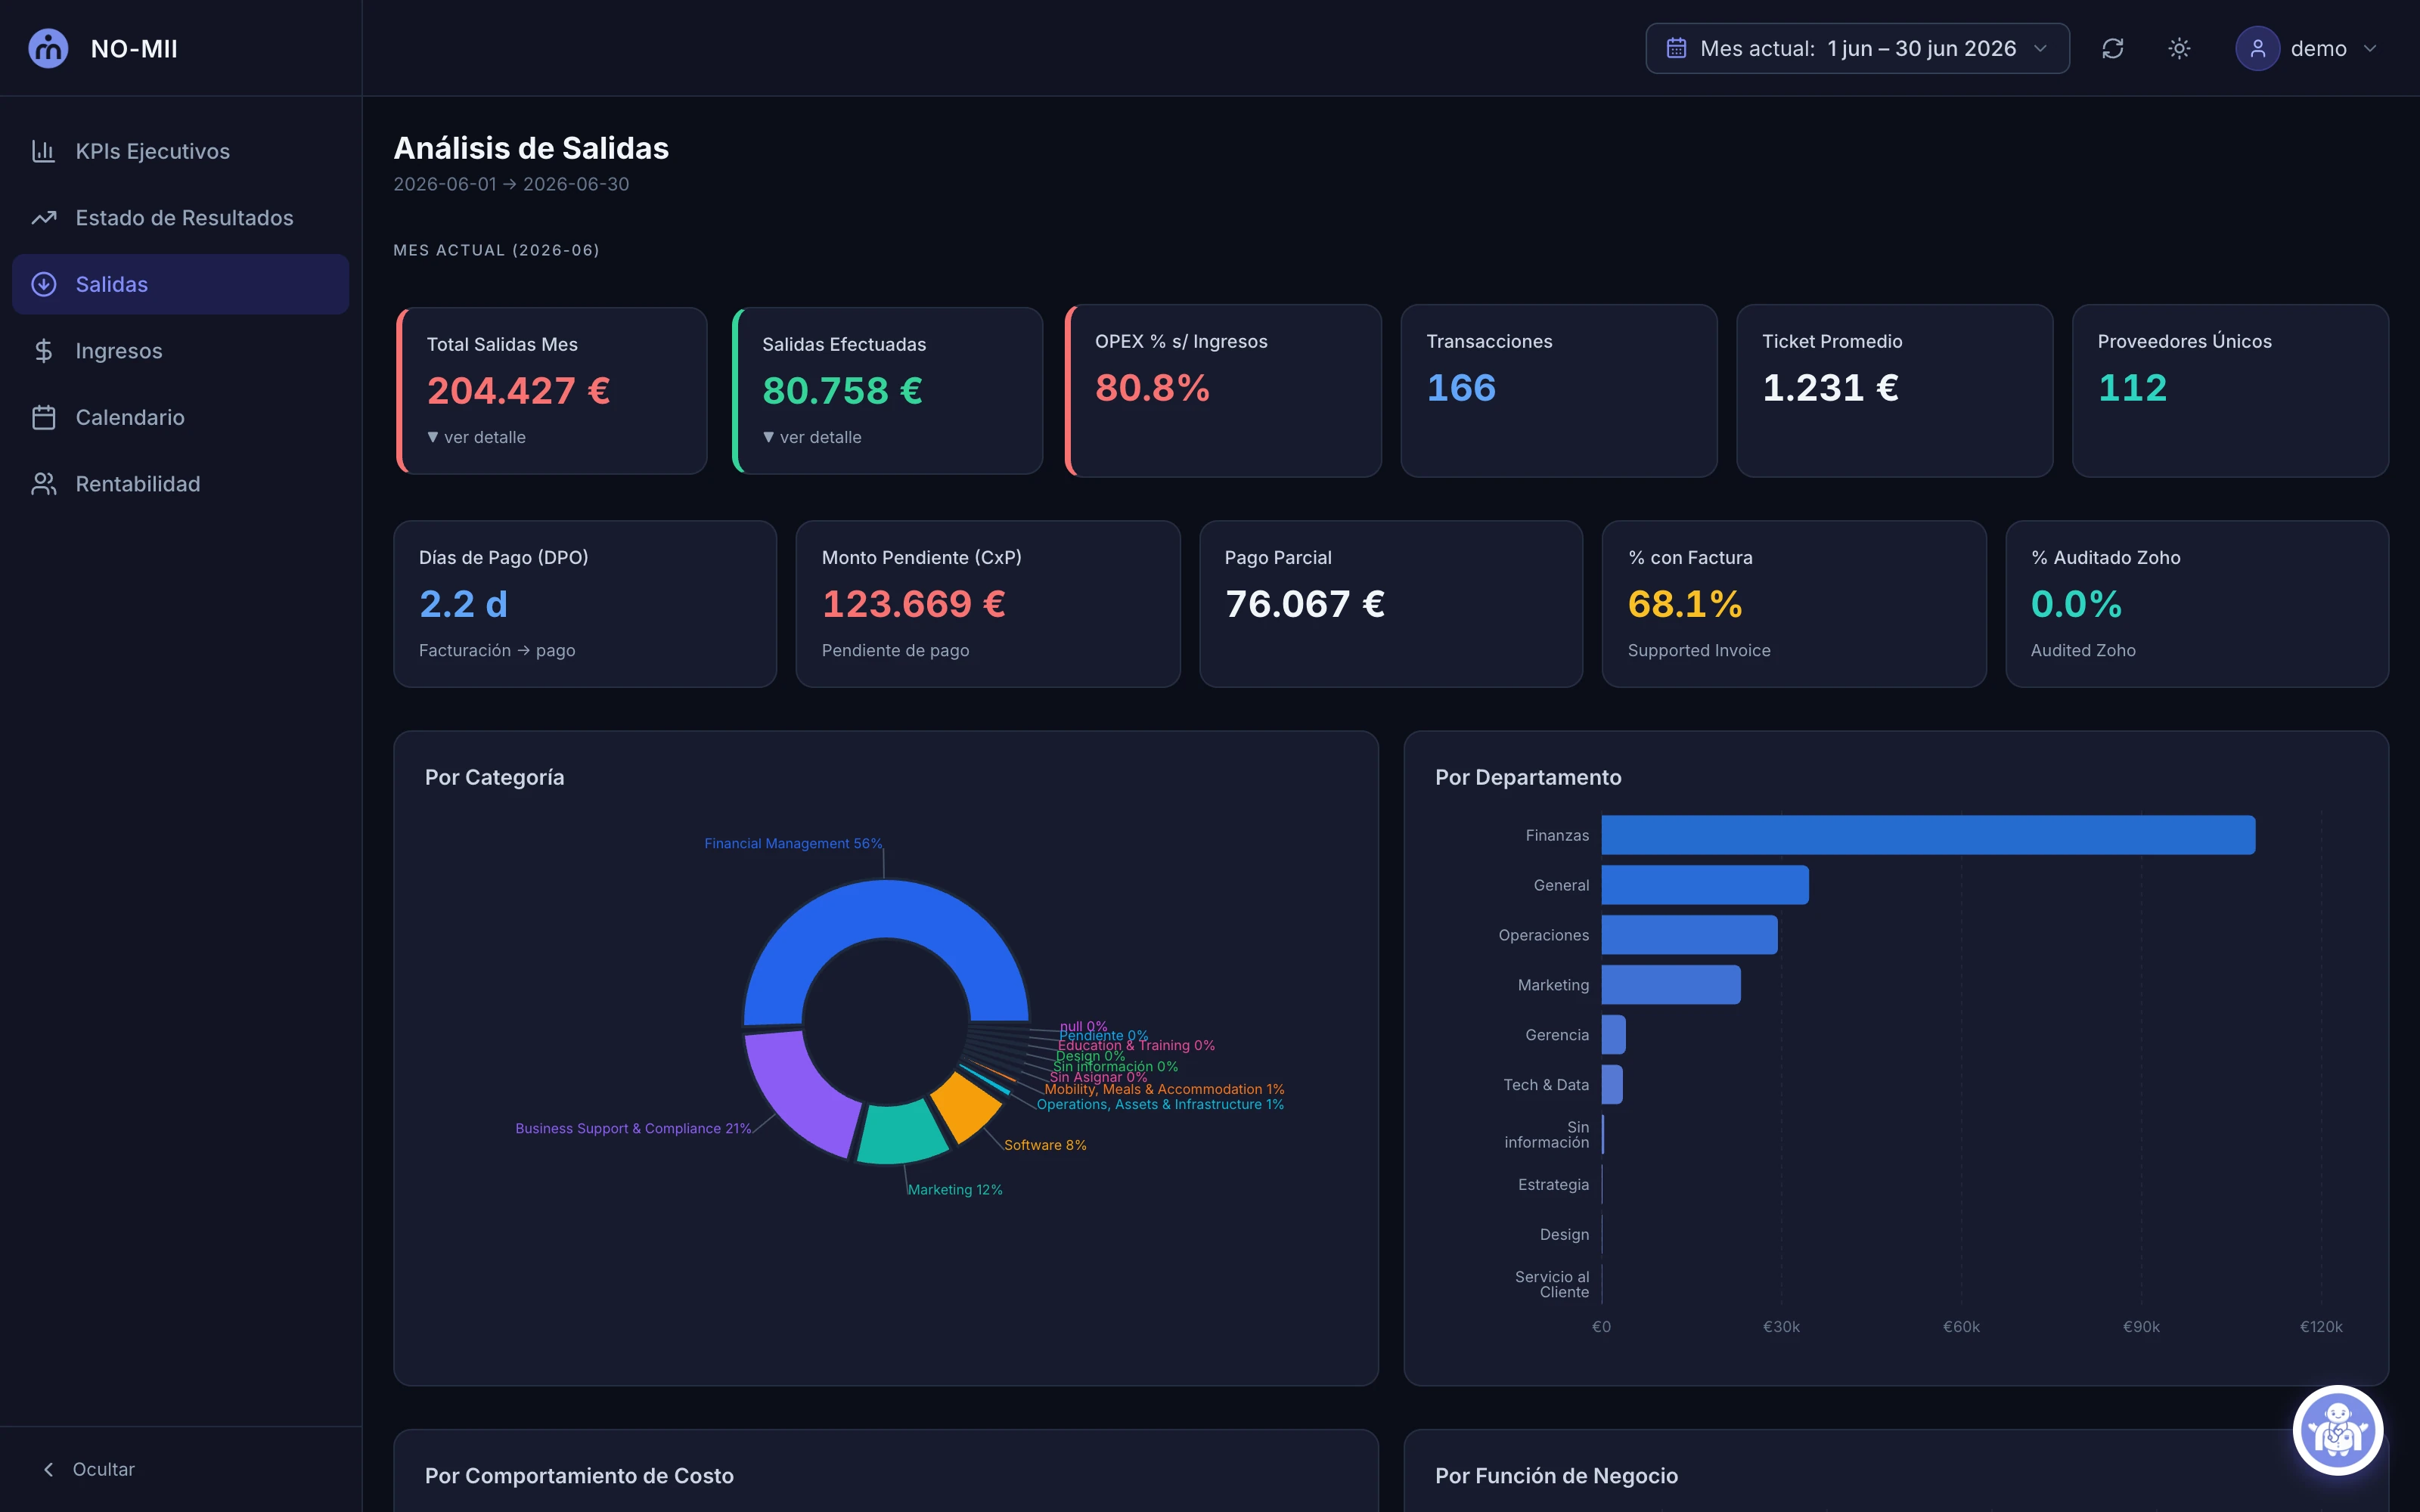This screenshot has width=2420, height=1512.
Task: Toggle light theme with sun icon
Action: pos(2179,48)
